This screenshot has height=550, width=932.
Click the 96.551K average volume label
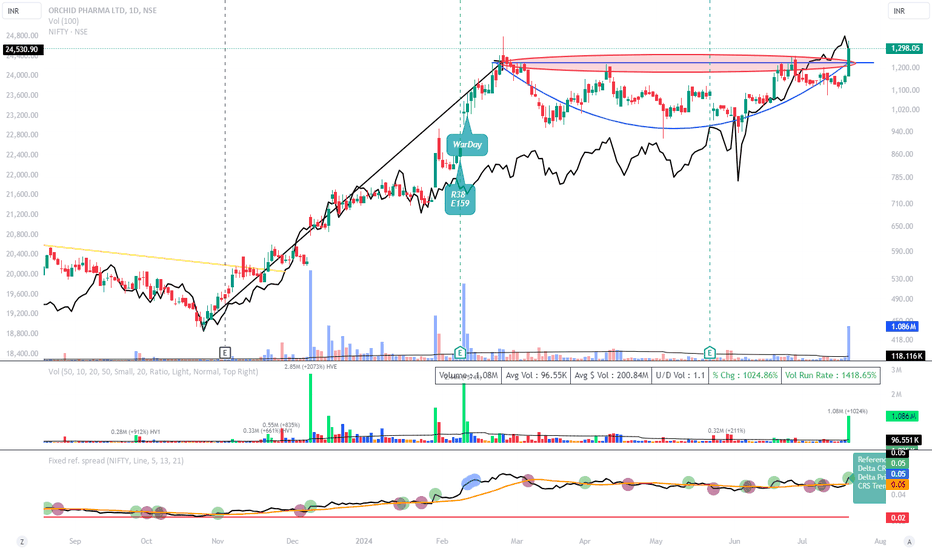904,440
